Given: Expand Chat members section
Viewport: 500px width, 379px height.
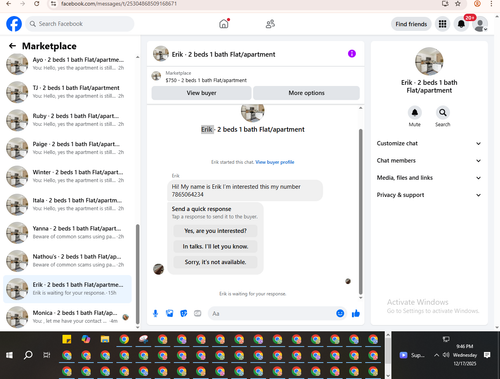Looking at the screenshot, I should pos(429,161).
